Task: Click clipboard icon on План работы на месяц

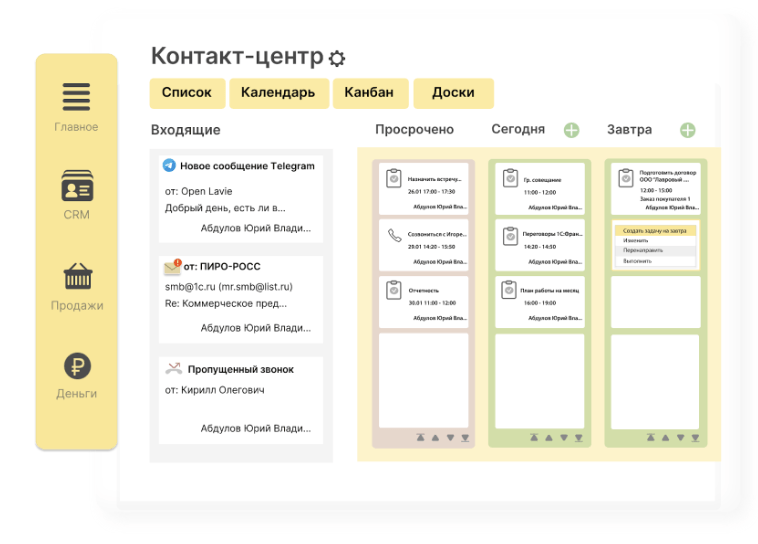Action: pos(509,290)
